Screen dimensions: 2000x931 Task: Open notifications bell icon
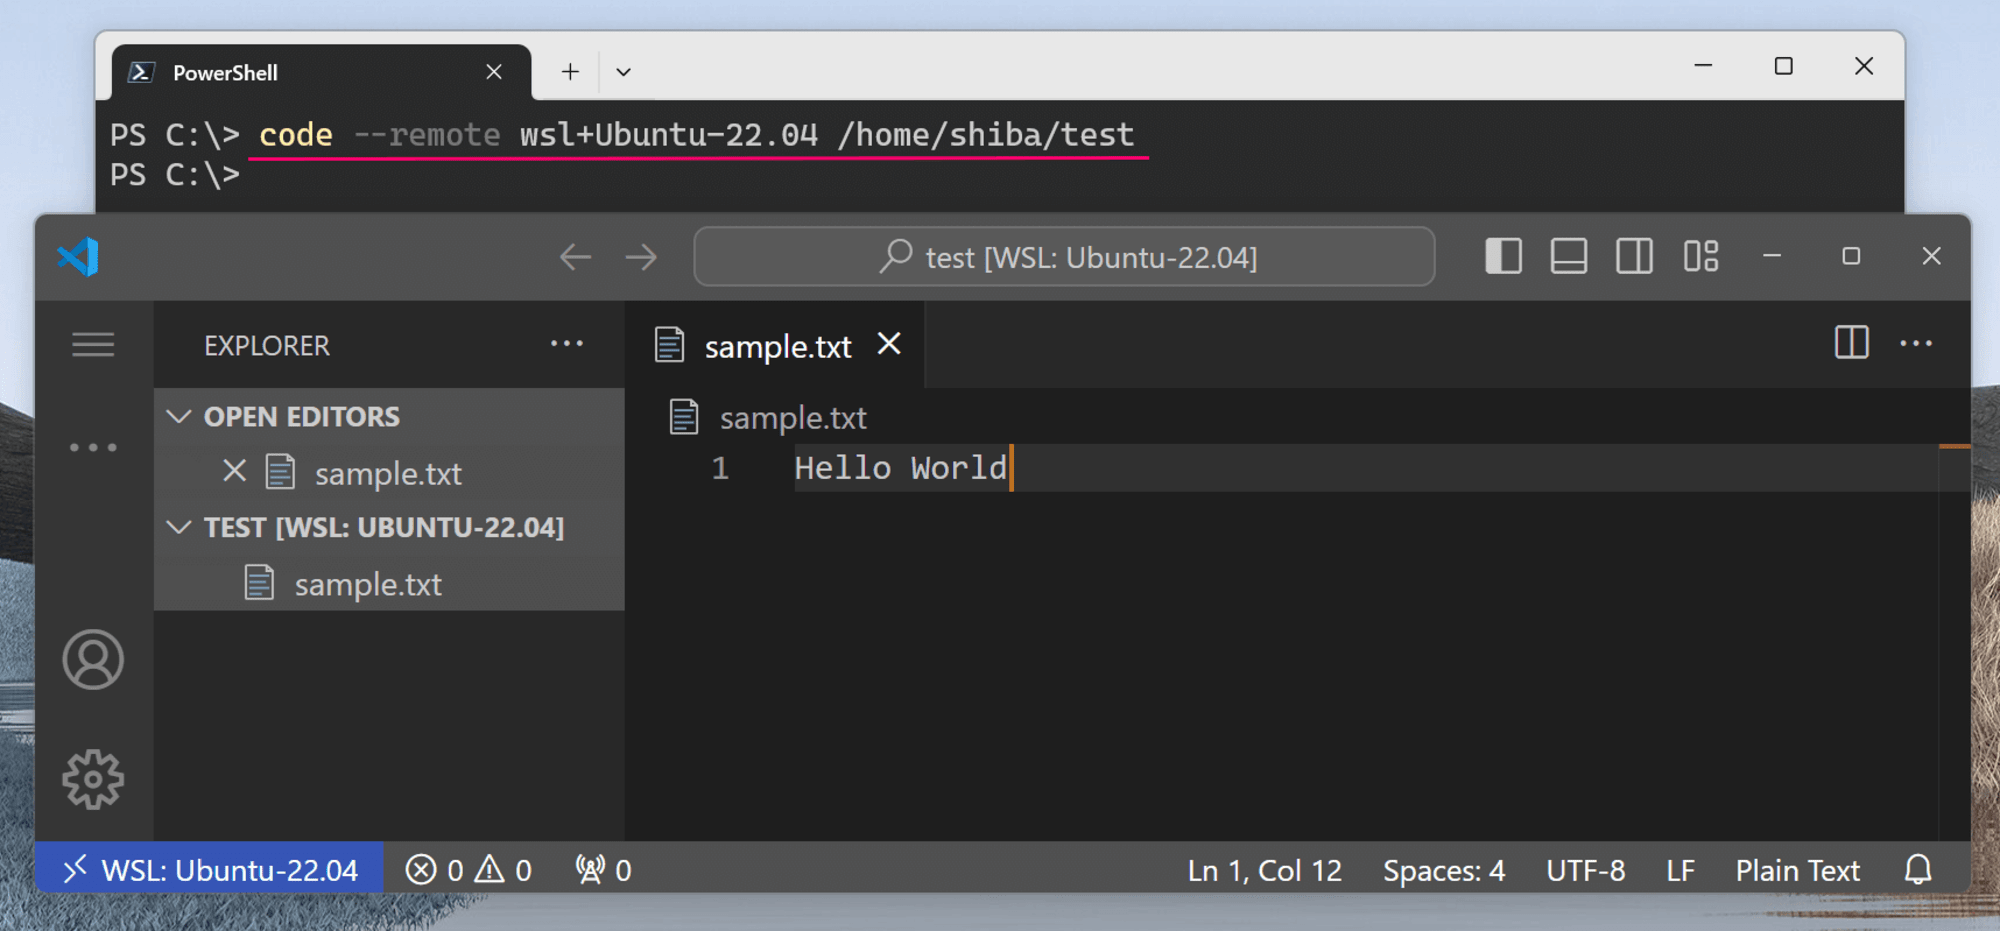coord(1918,869)
